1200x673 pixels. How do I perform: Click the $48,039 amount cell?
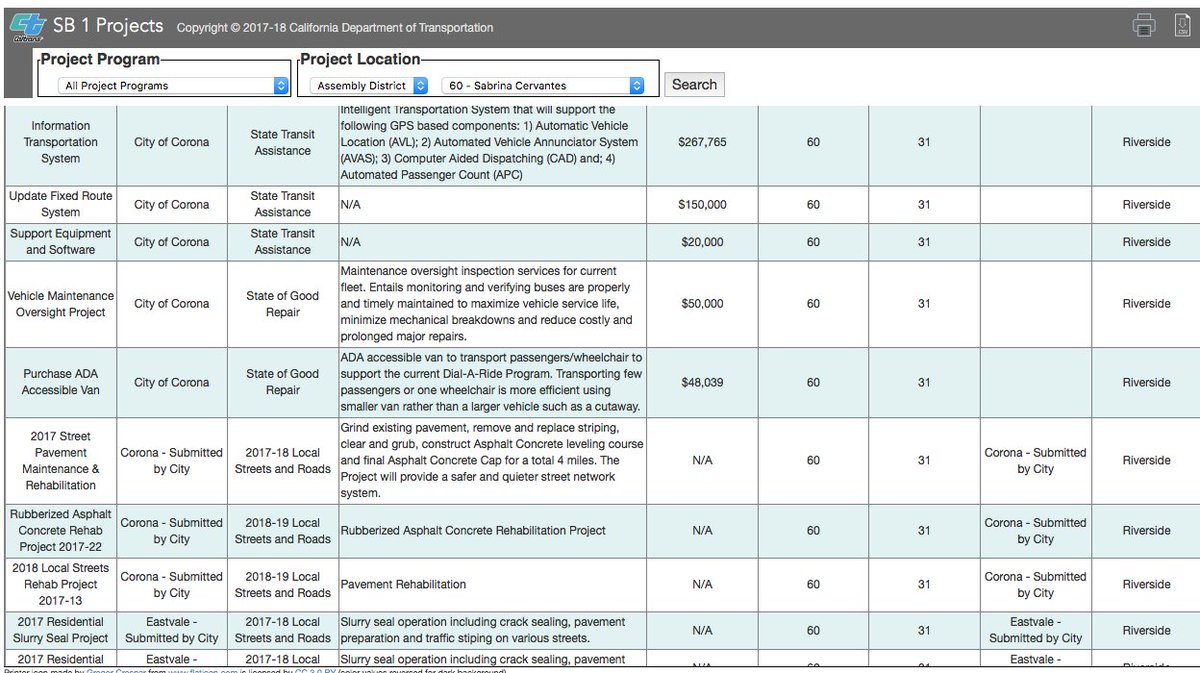pos(702,382)
